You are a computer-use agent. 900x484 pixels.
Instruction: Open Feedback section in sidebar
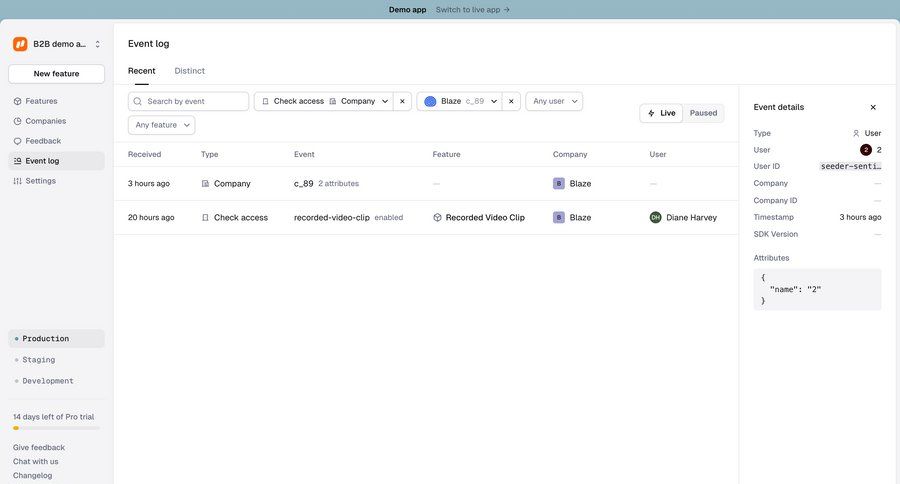tap(43, 141)
